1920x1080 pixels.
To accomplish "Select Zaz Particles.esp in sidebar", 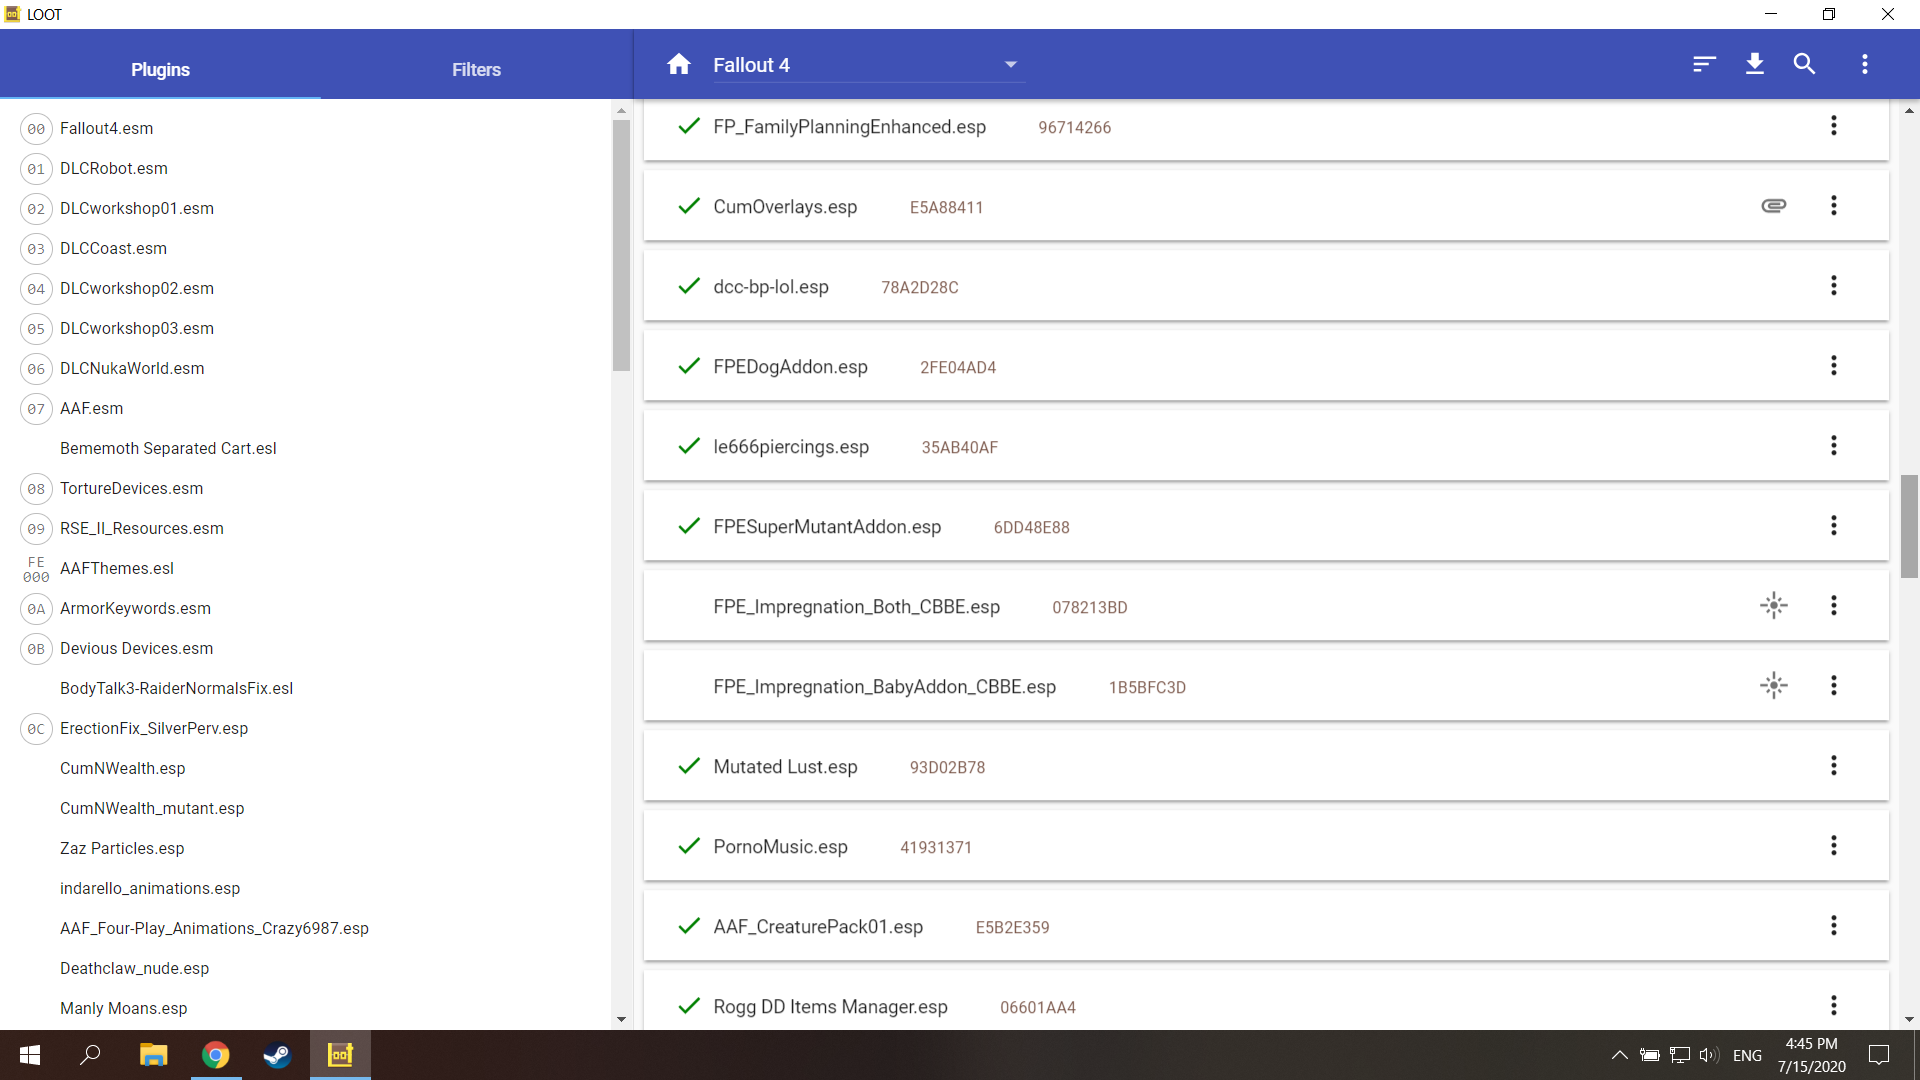I will click(122, 848).
